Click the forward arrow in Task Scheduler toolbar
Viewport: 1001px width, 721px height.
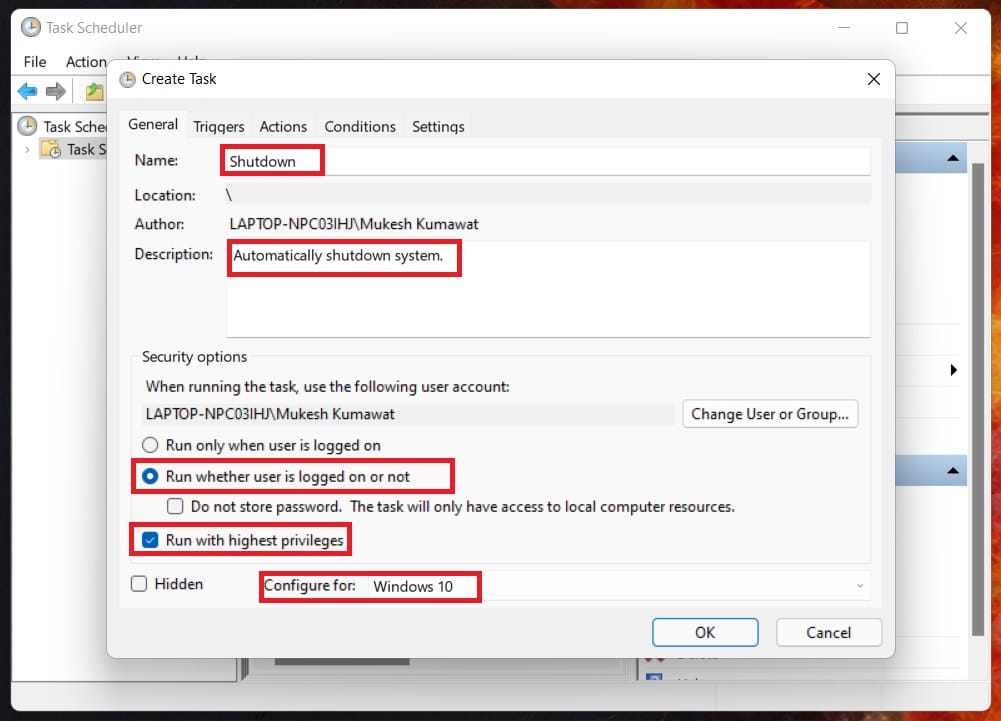tap(56, 91)
